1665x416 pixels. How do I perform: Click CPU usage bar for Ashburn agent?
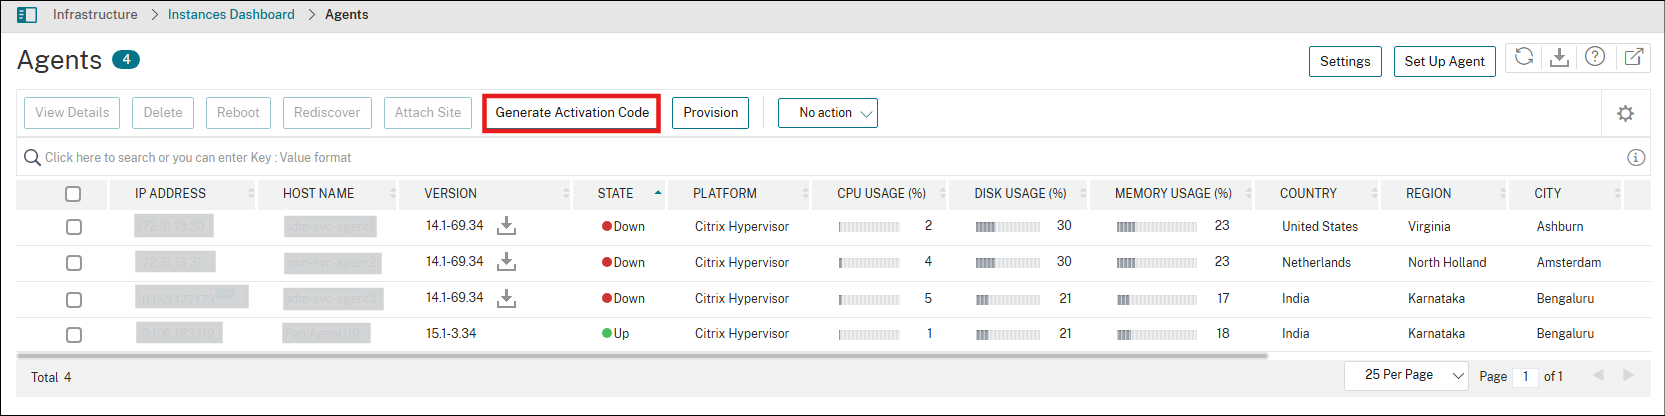click(x=869, y=227)
